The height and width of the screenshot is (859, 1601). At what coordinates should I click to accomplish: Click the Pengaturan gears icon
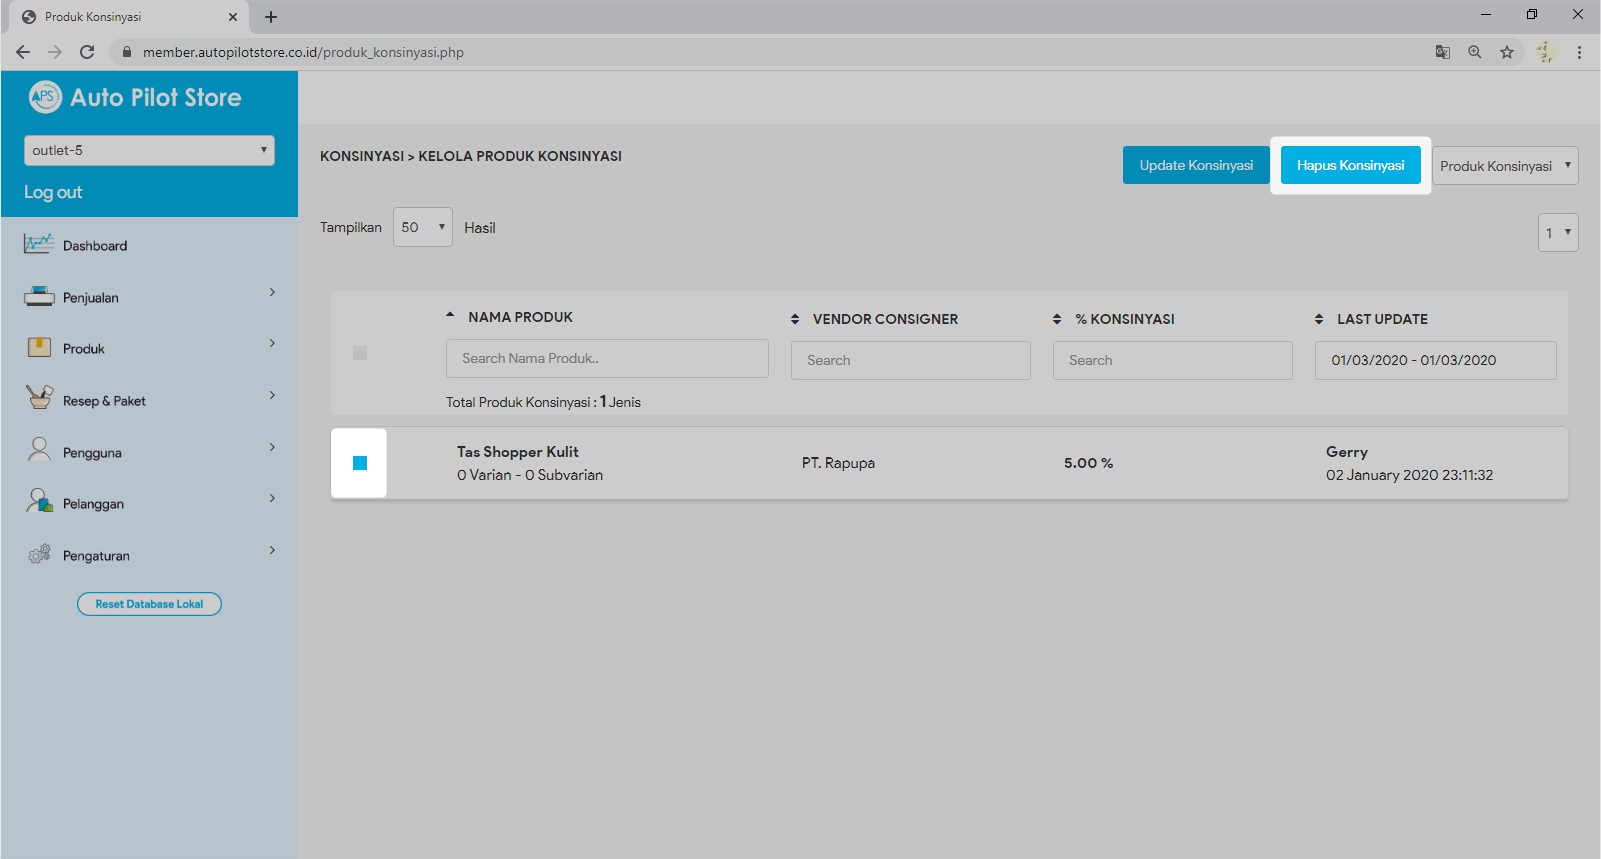tap(39, 554)
